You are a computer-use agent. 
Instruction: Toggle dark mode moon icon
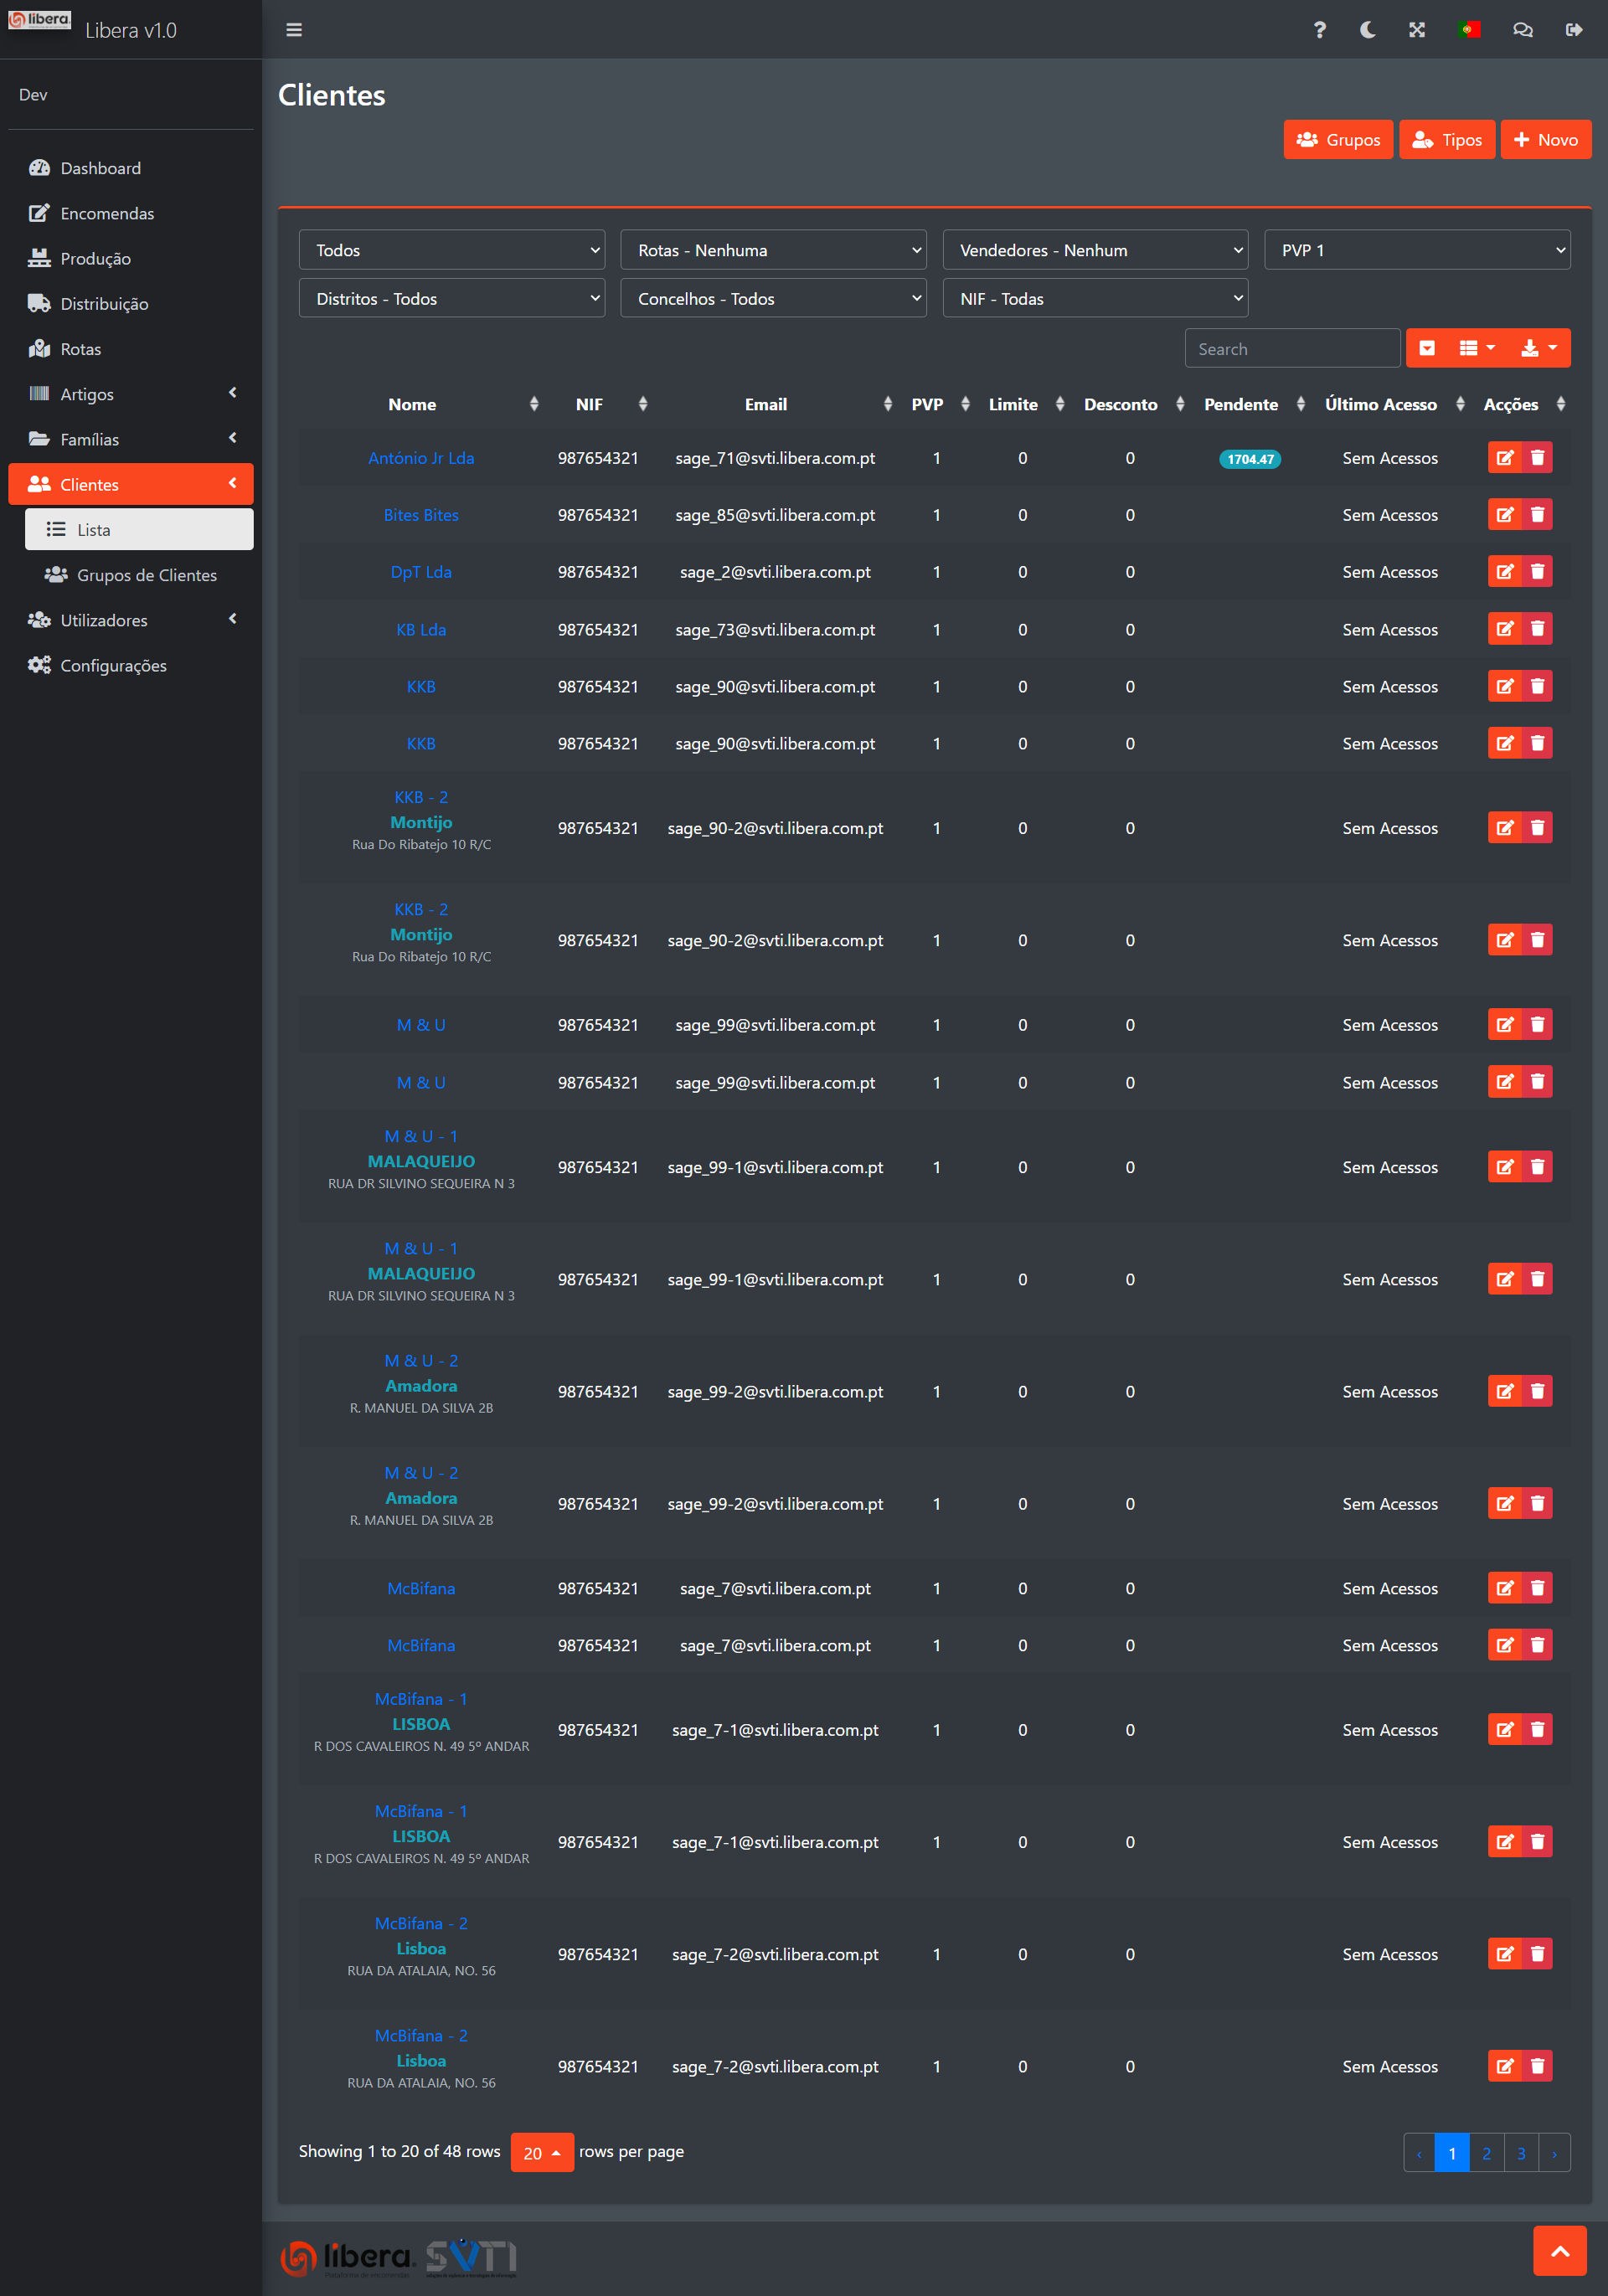pyautogui.click(x=1367, y=30)
